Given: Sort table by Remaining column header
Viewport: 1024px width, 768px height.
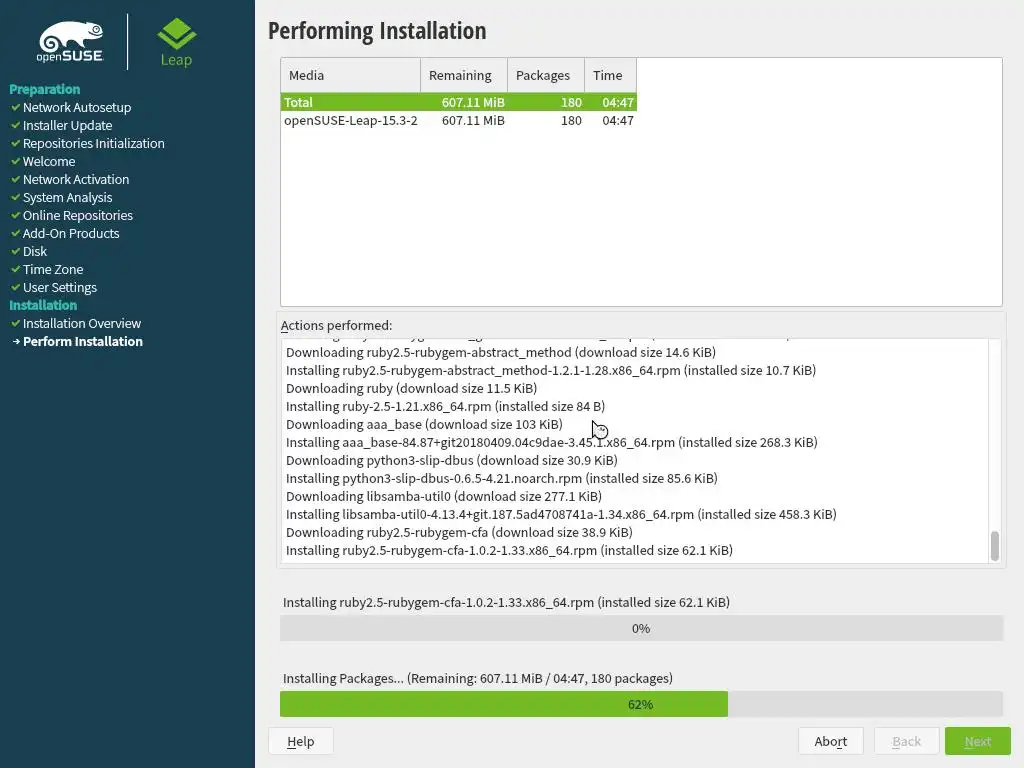Looking at the screenshot, I should click(x=464, y=75).
